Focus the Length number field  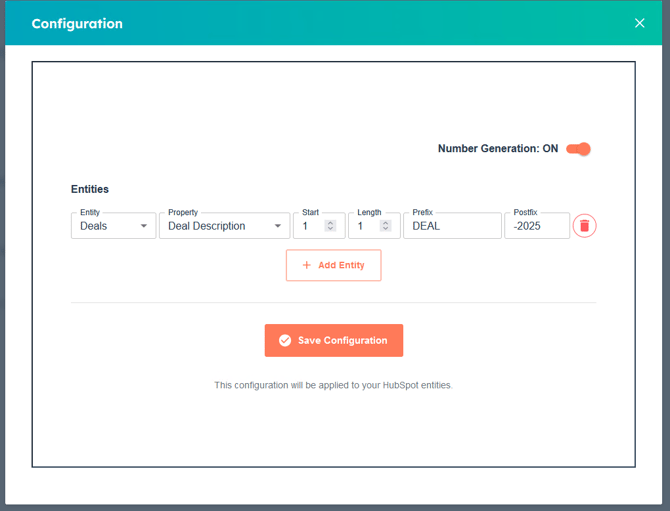point(365,226)
